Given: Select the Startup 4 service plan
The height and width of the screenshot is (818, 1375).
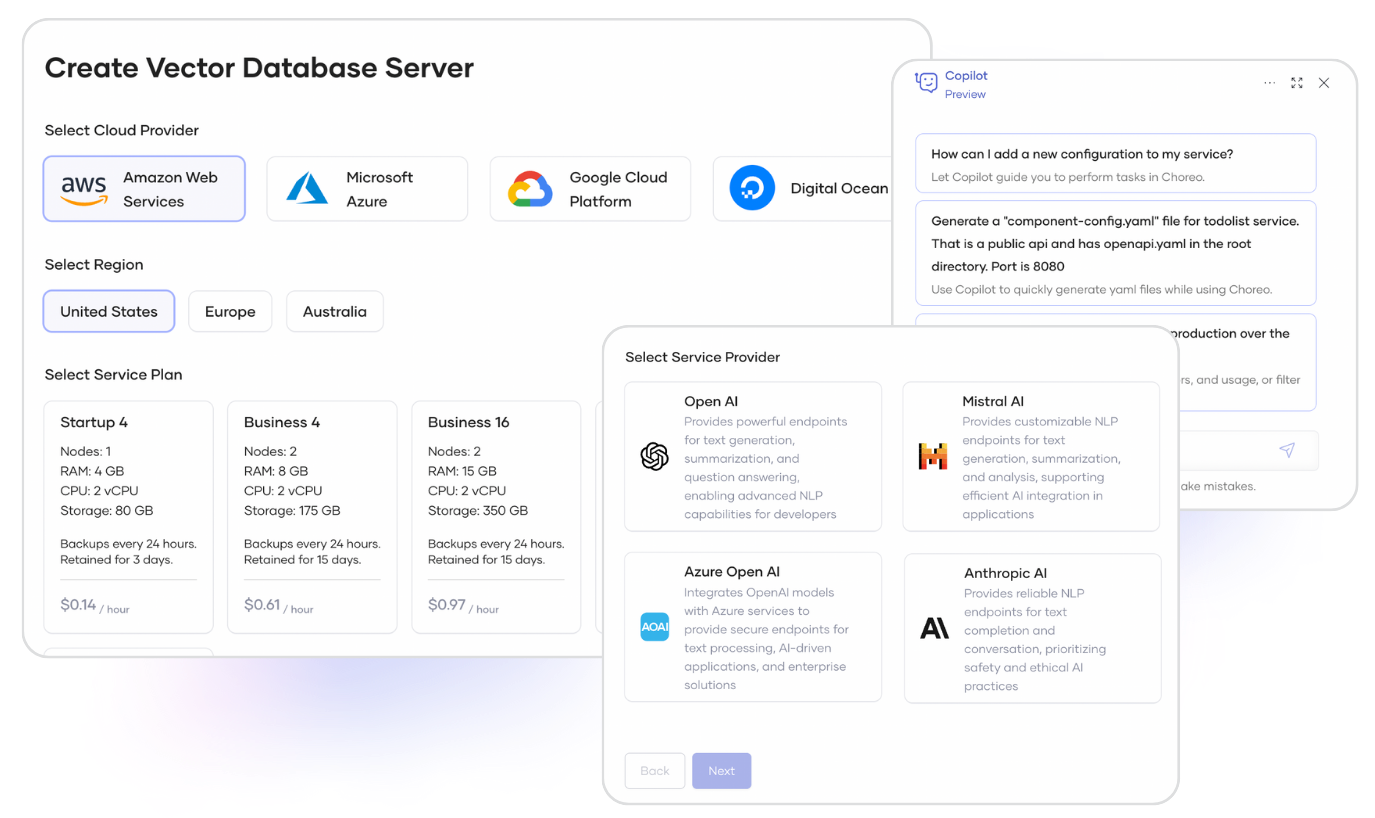Looking at the screenshot, I should [x=129, y=517].
